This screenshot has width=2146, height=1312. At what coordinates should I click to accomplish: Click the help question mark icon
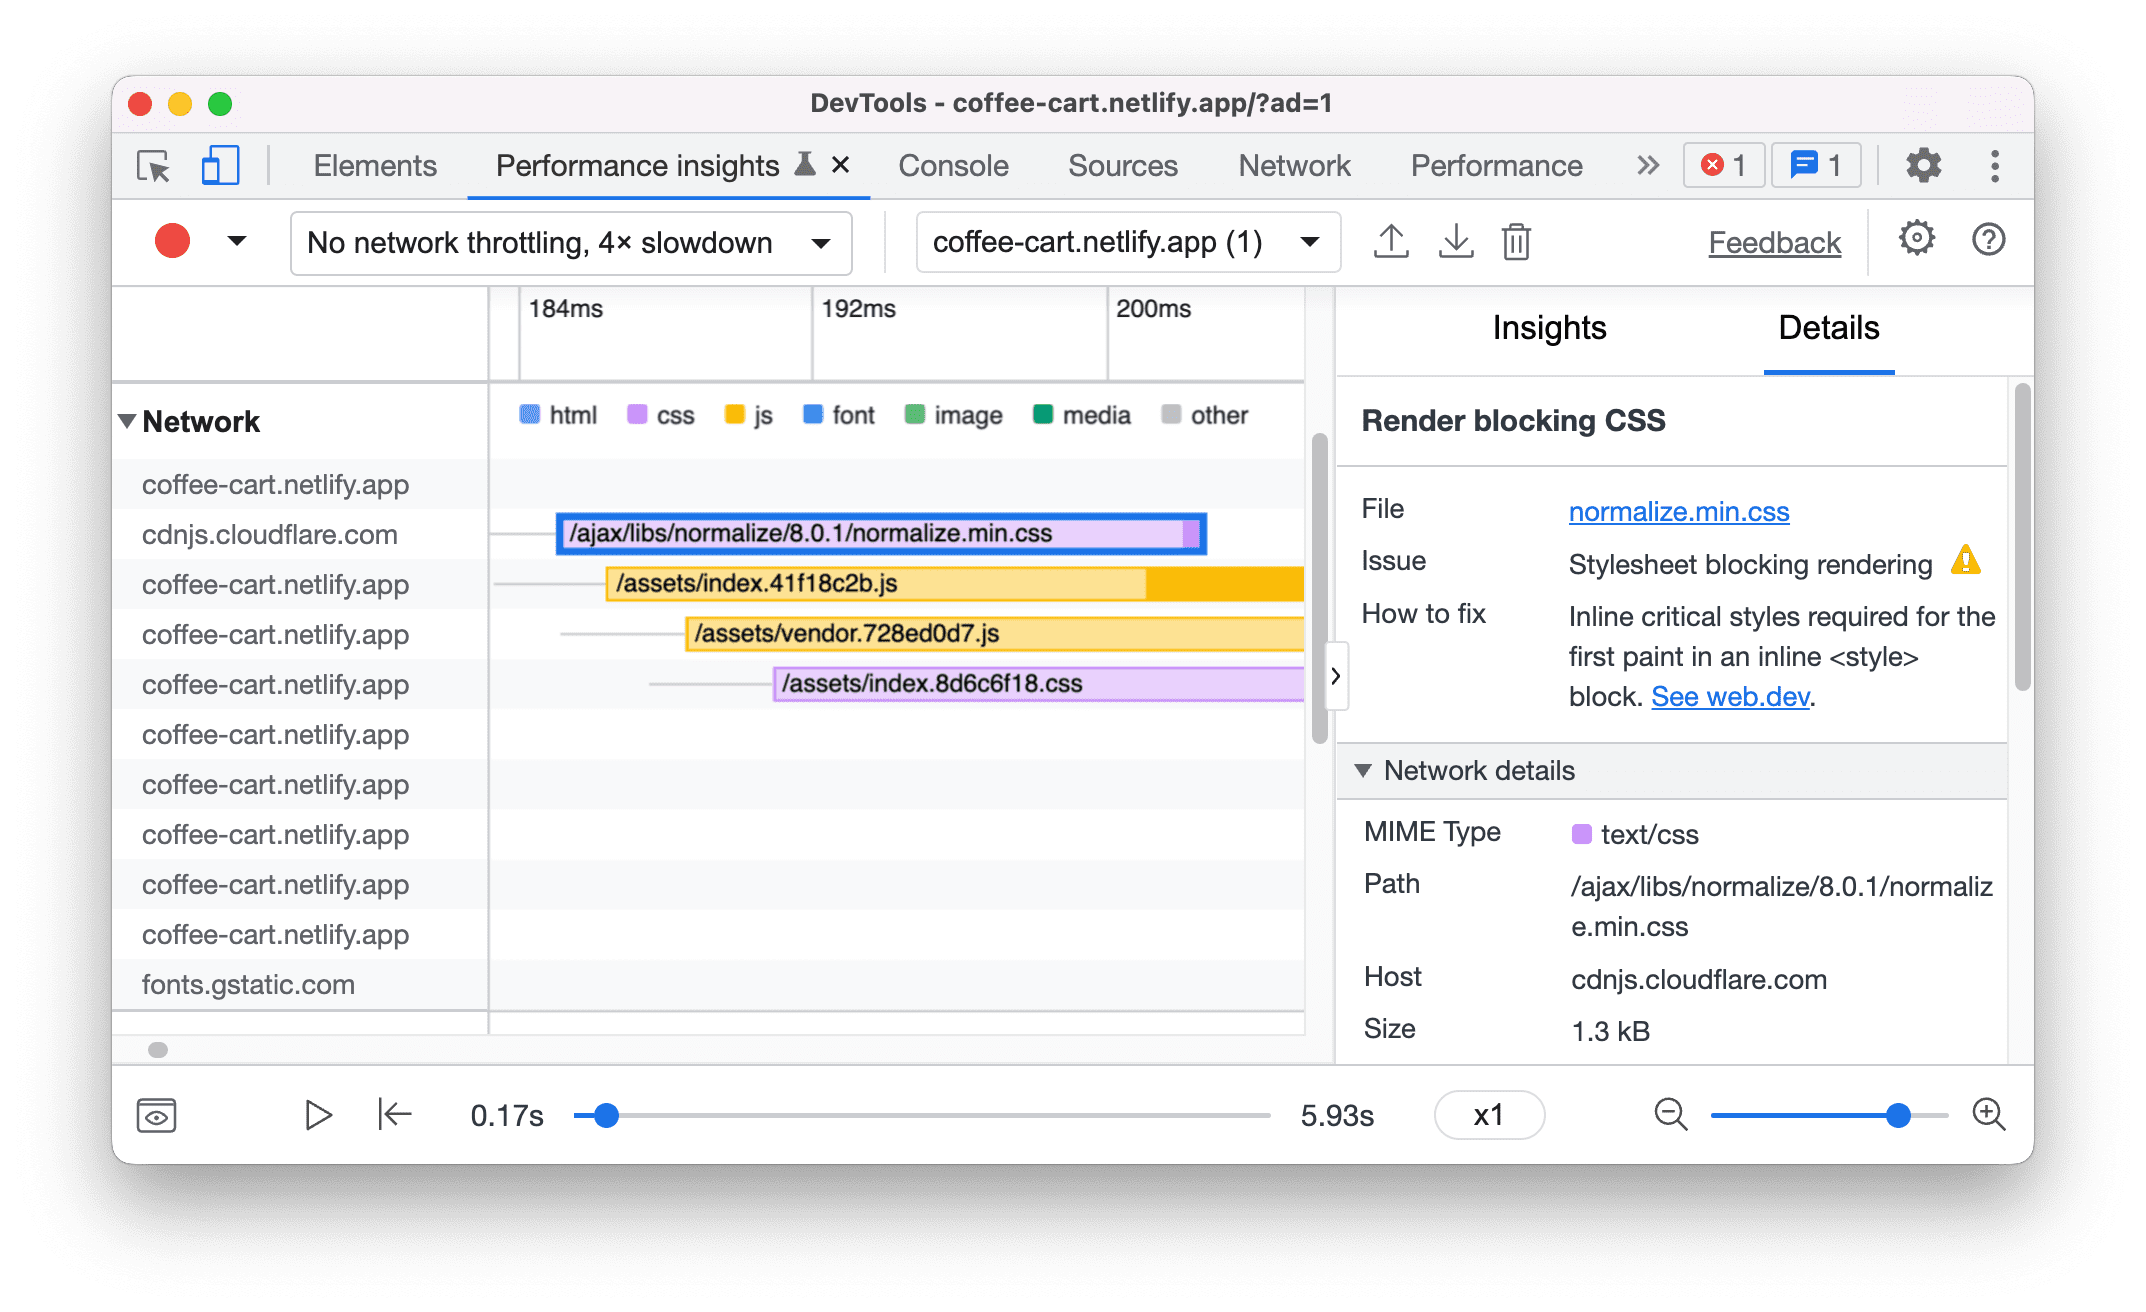pos(1990,241)
